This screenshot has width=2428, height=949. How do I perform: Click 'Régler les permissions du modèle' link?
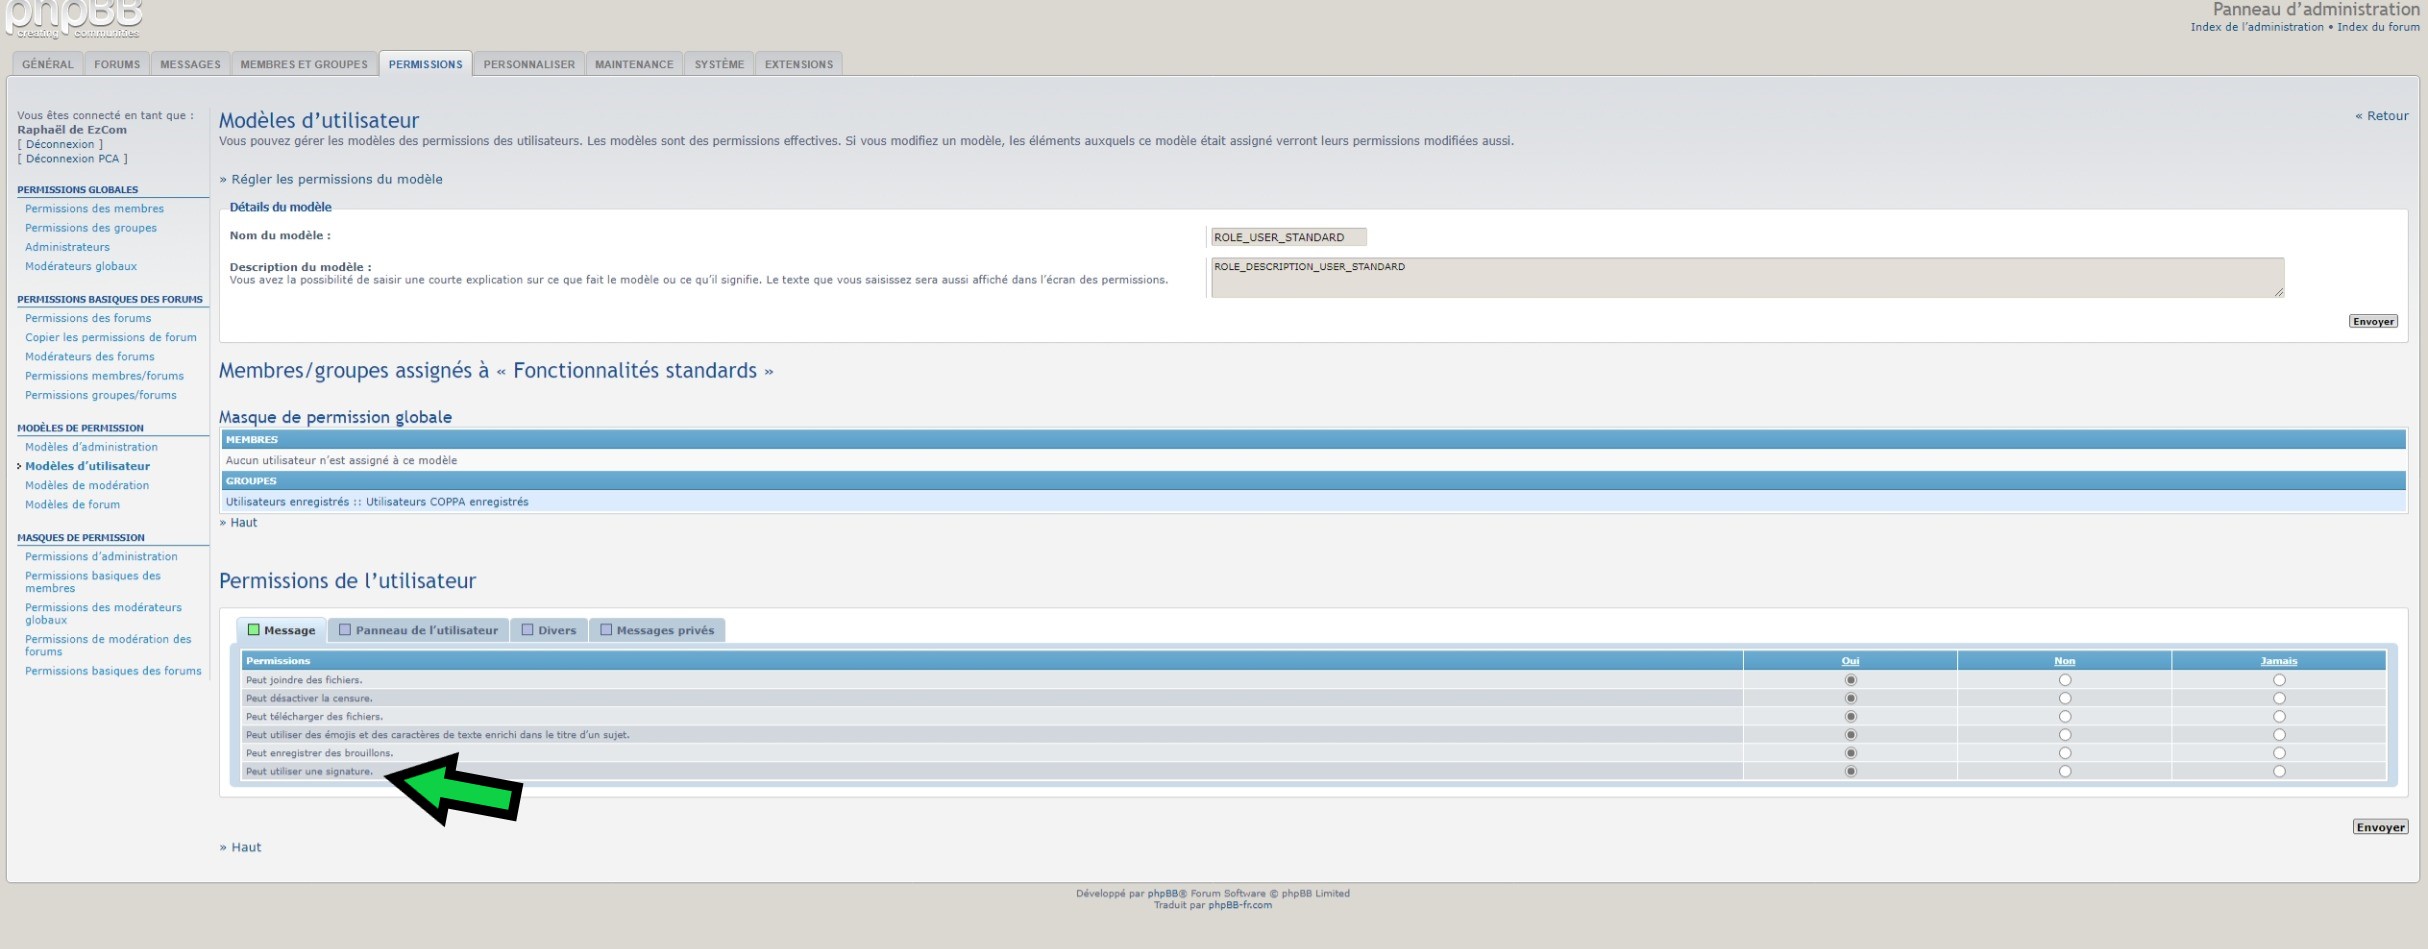click(x=336, y=179)
